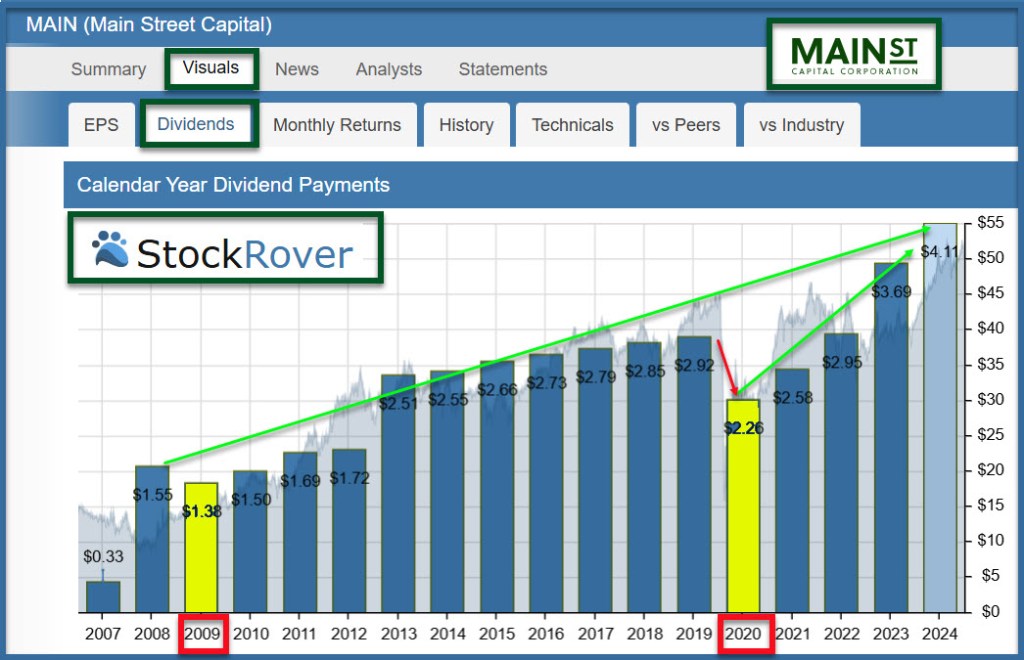The height and width of the screenshot is (660, 1024).
Task: Click the 2007 bar showing $0.33
Action: [103, 596]
